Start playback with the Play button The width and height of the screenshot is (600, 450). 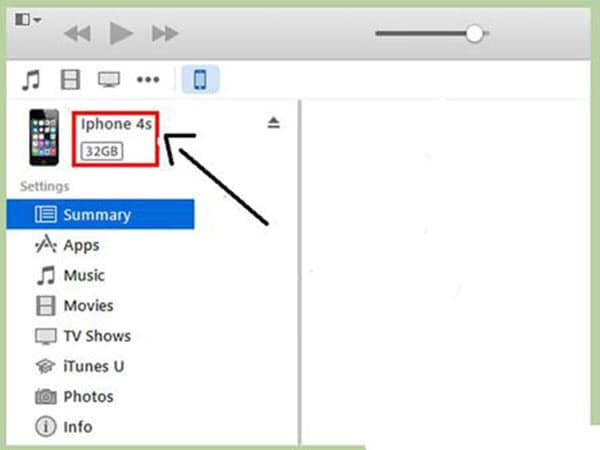(x=121, y=33)
